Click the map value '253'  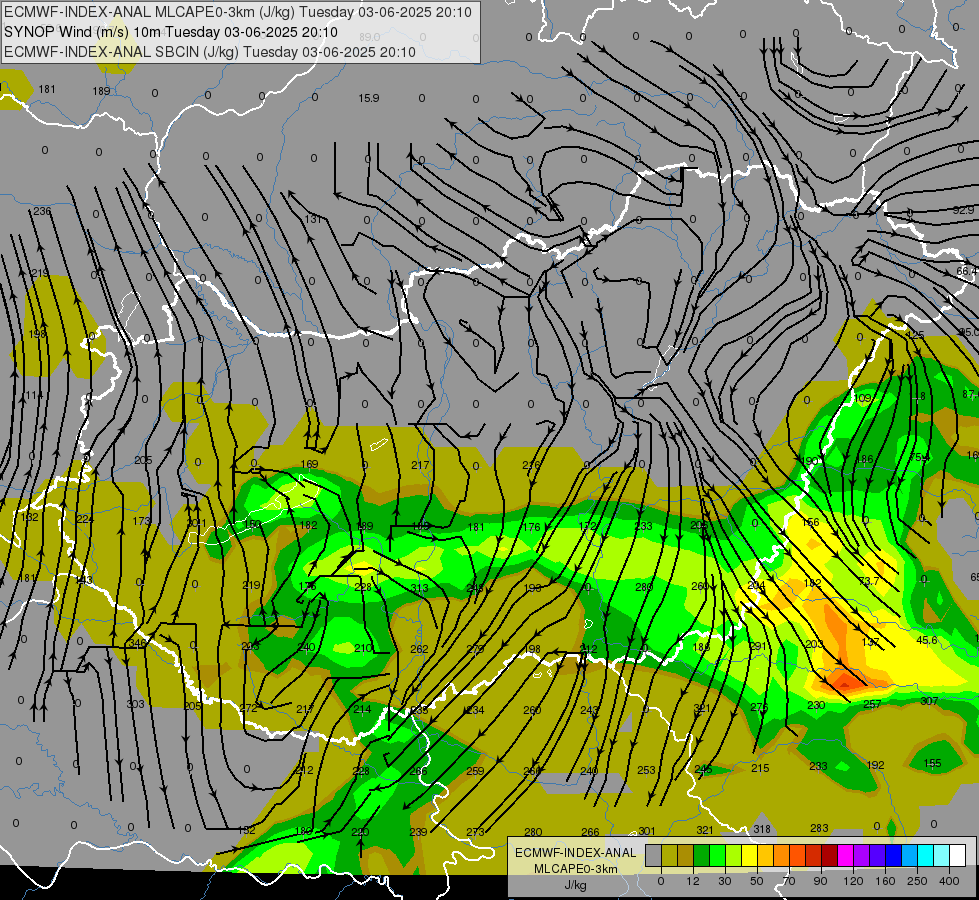646,770
